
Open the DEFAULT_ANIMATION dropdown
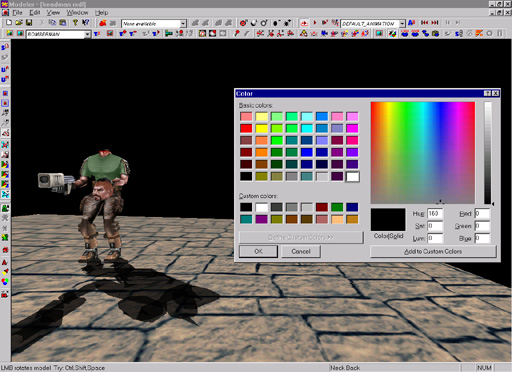click(x=402, y=23)
